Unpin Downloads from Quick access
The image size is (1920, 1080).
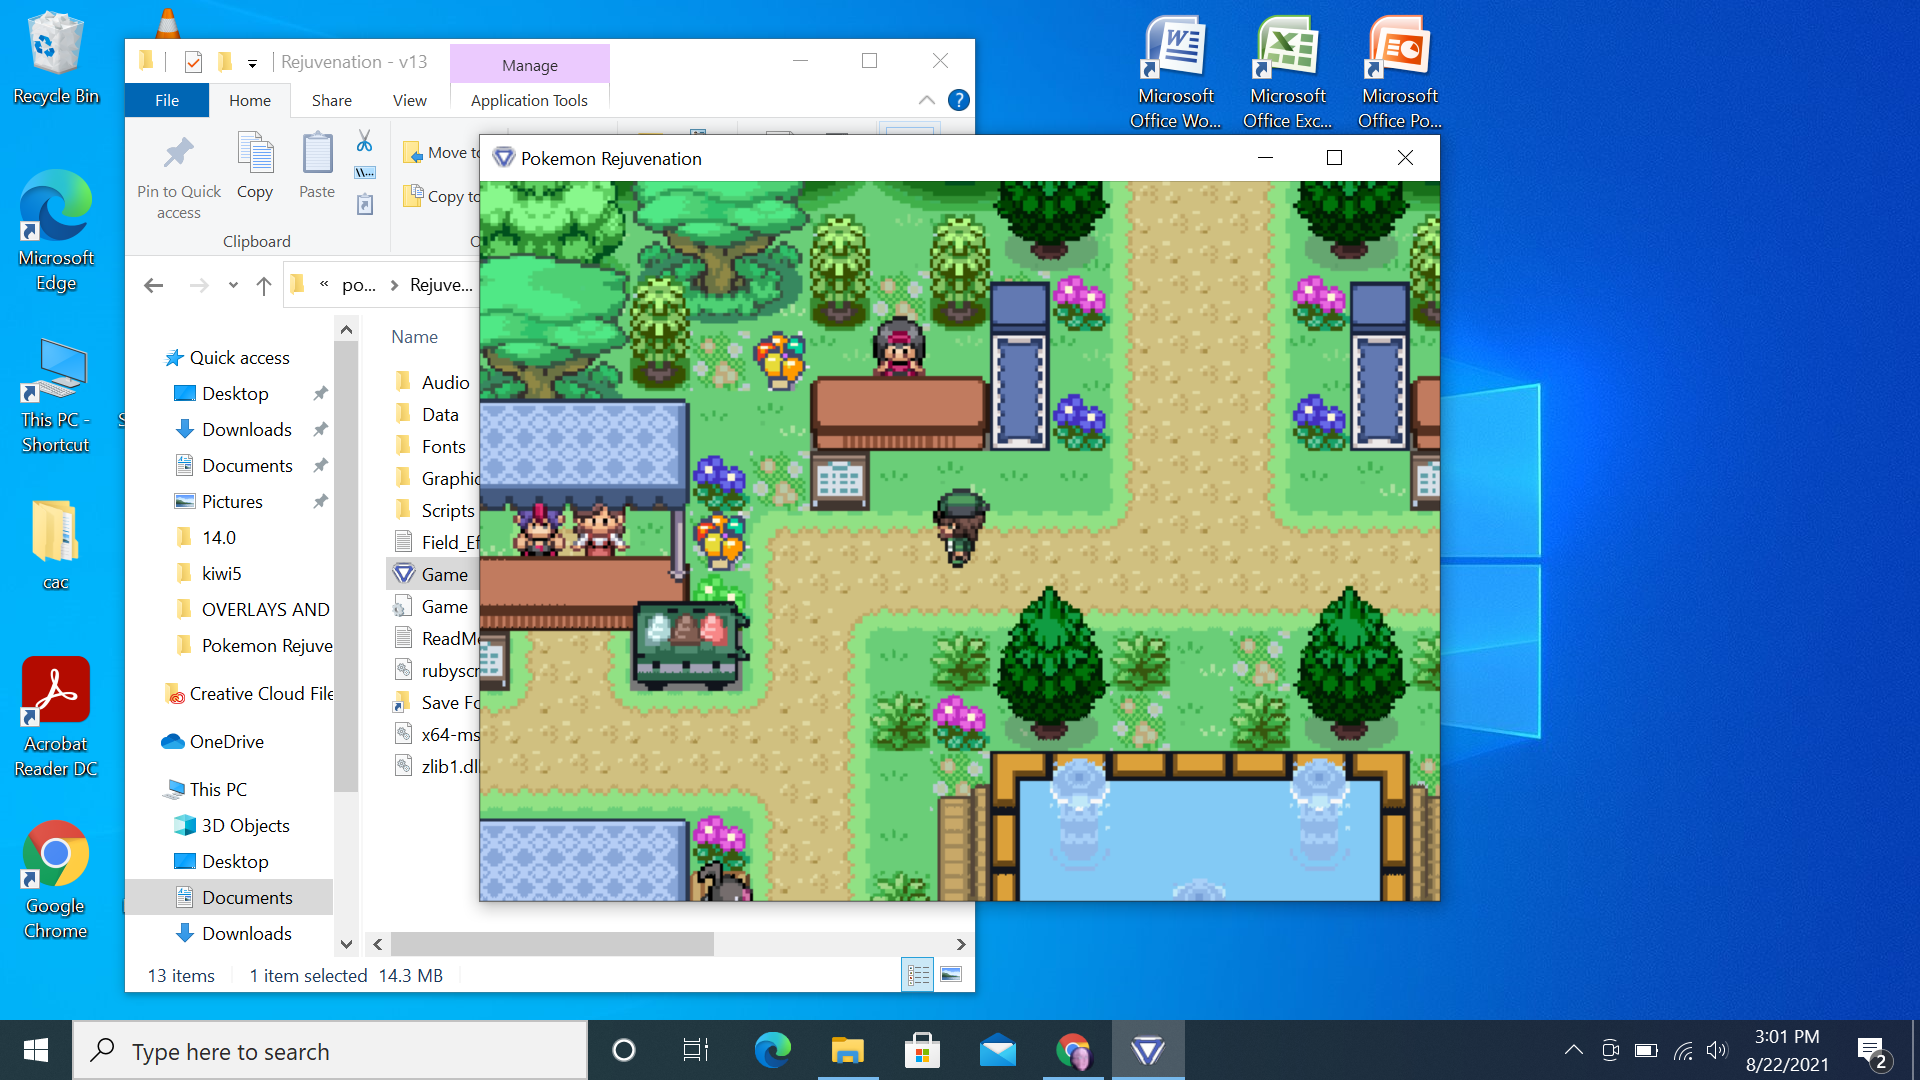(320, 430)
